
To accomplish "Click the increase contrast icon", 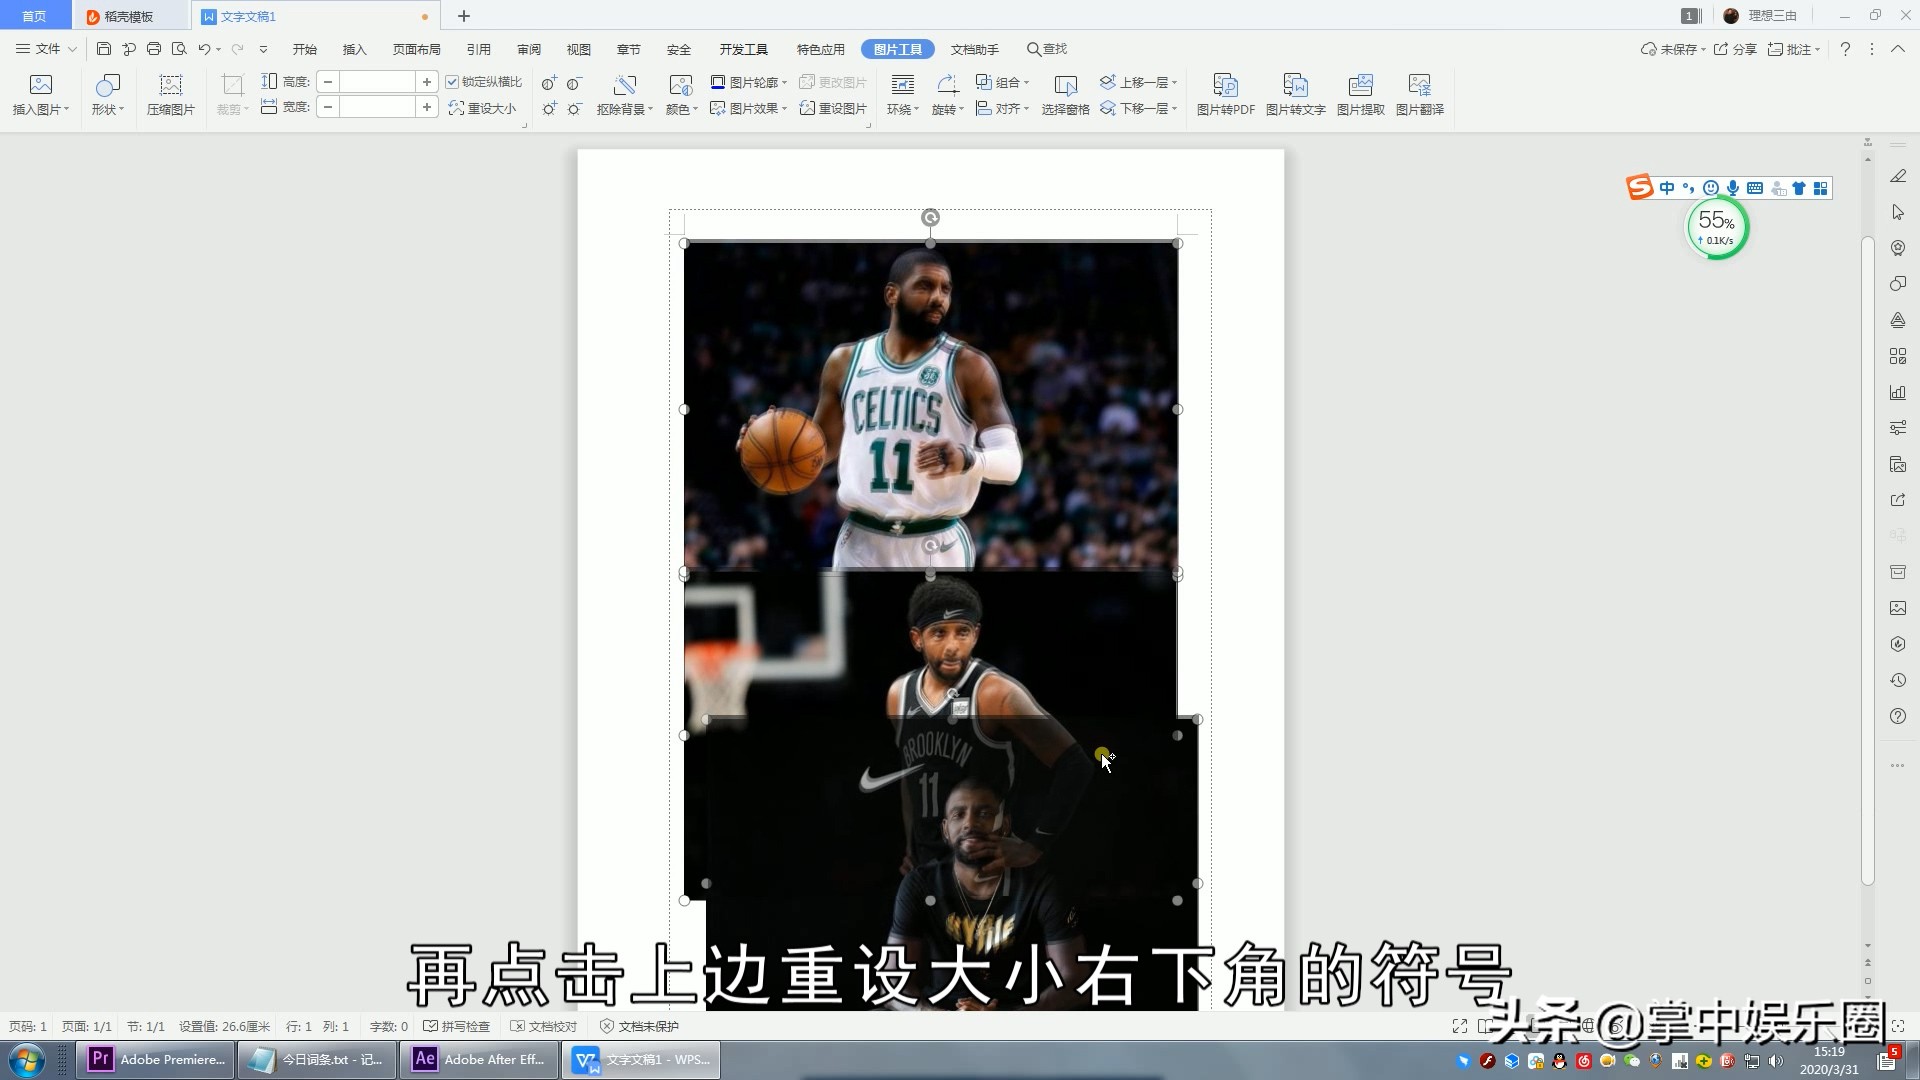I will 549,83.
